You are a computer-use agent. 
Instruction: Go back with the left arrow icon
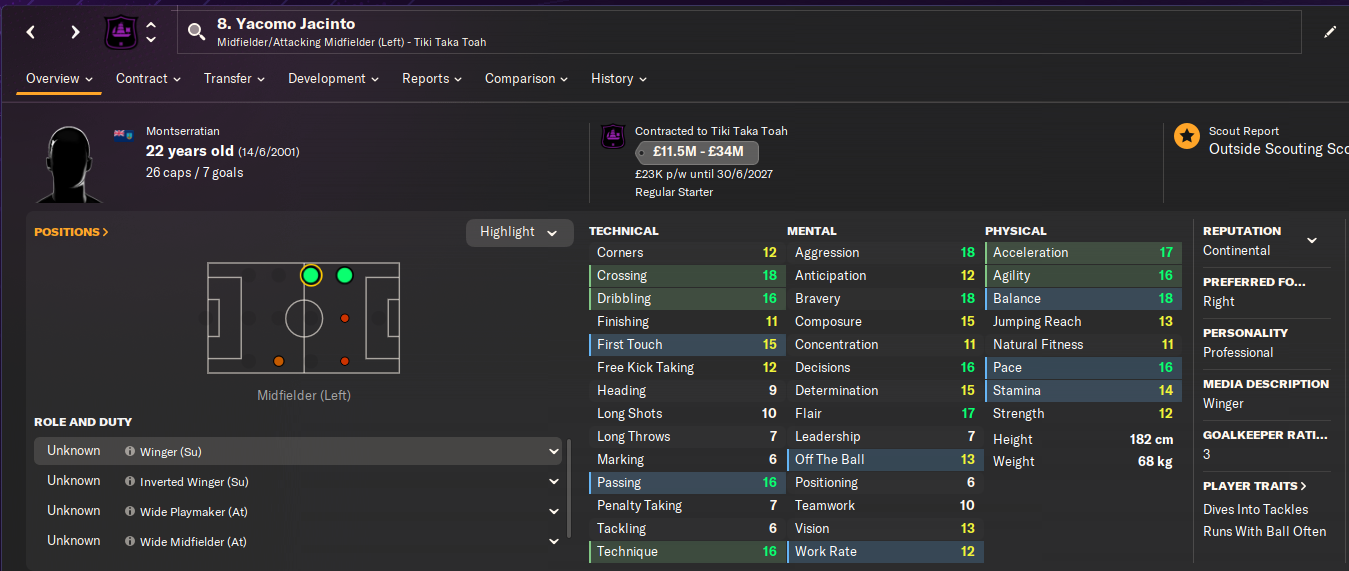tap(31, 32)
